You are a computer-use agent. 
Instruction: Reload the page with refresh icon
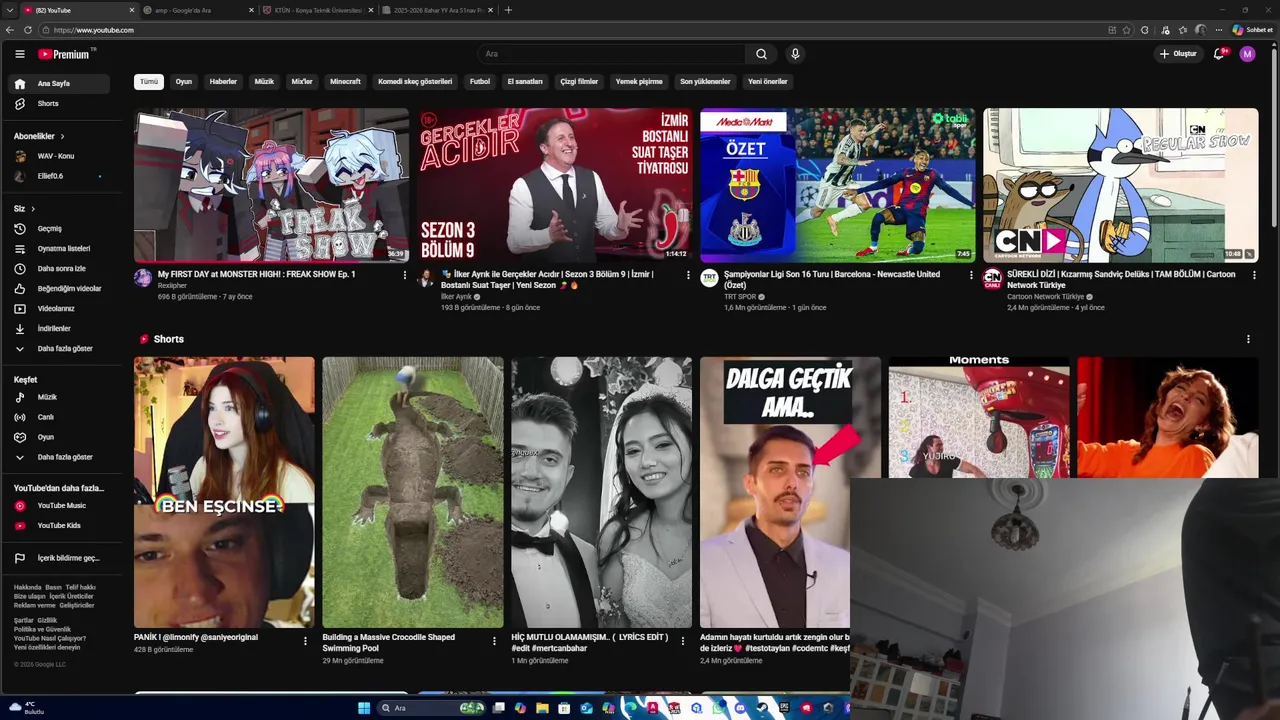point(28,30)
